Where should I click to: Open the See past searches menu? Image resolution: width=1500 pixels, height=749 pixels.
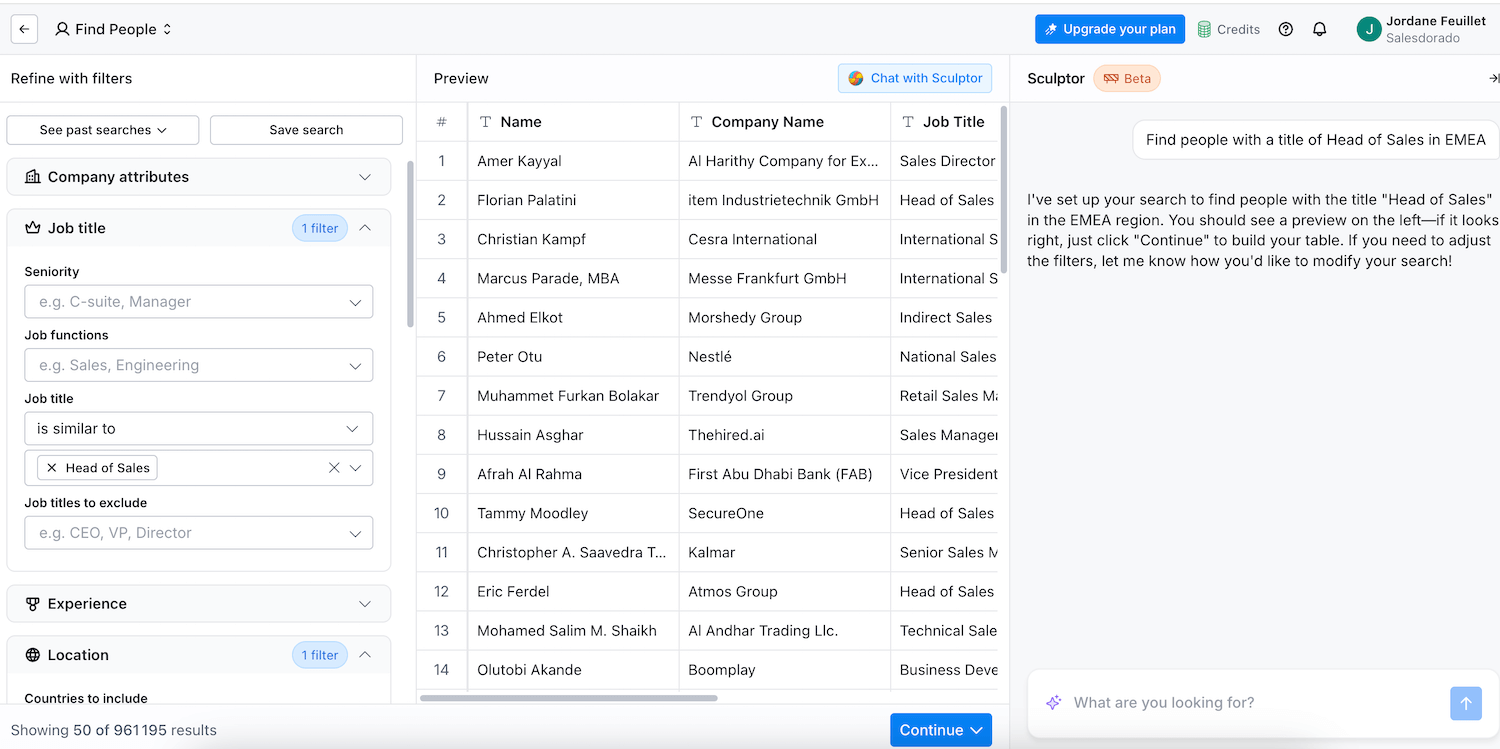(103, 130)
